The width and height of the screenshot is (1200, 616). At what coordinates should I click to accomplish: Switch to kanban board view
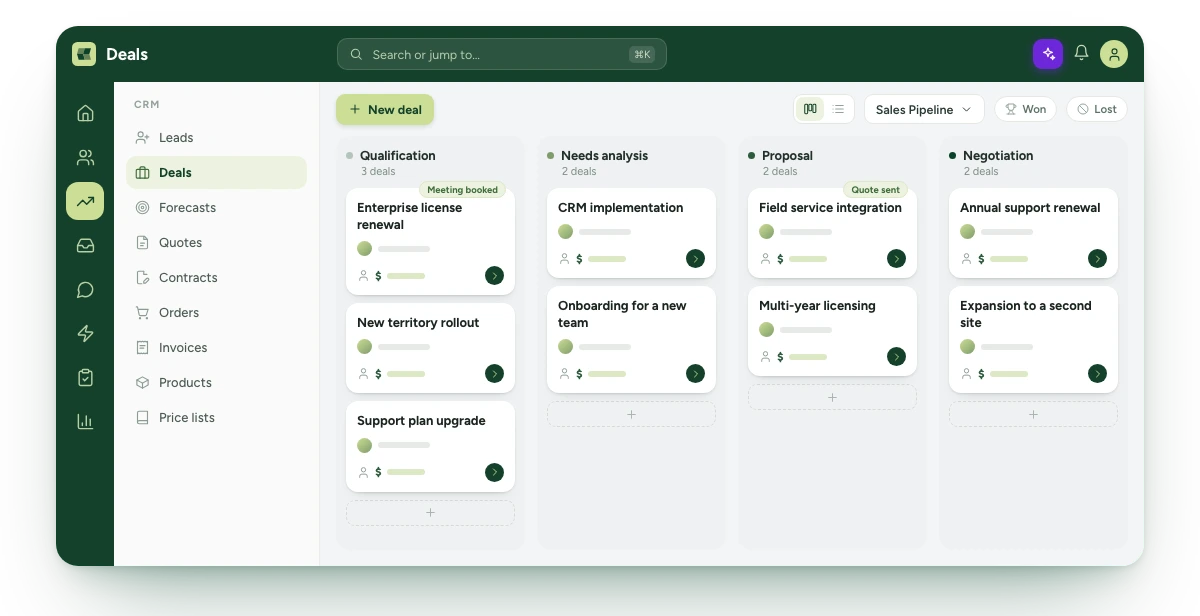pos(810,109)
